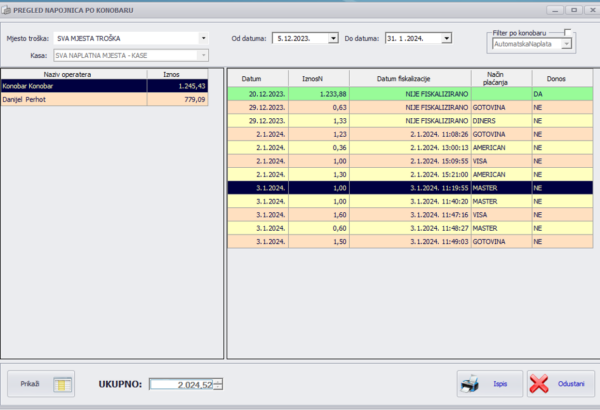The height and width of the screenshot is (410, 600).
Task: Click IznosN cell 0,63
Action: [x=319, y=108]
